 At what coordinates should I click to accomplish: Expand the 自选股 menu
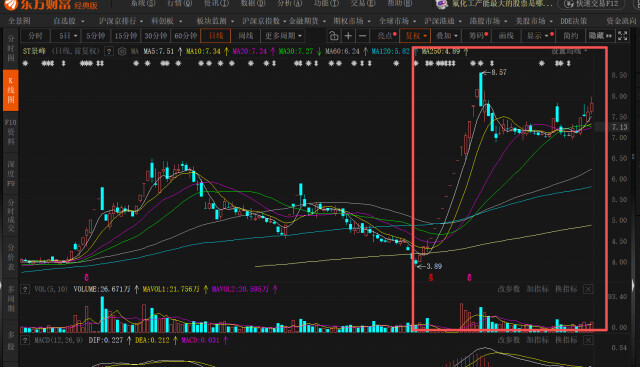point(69,21)
